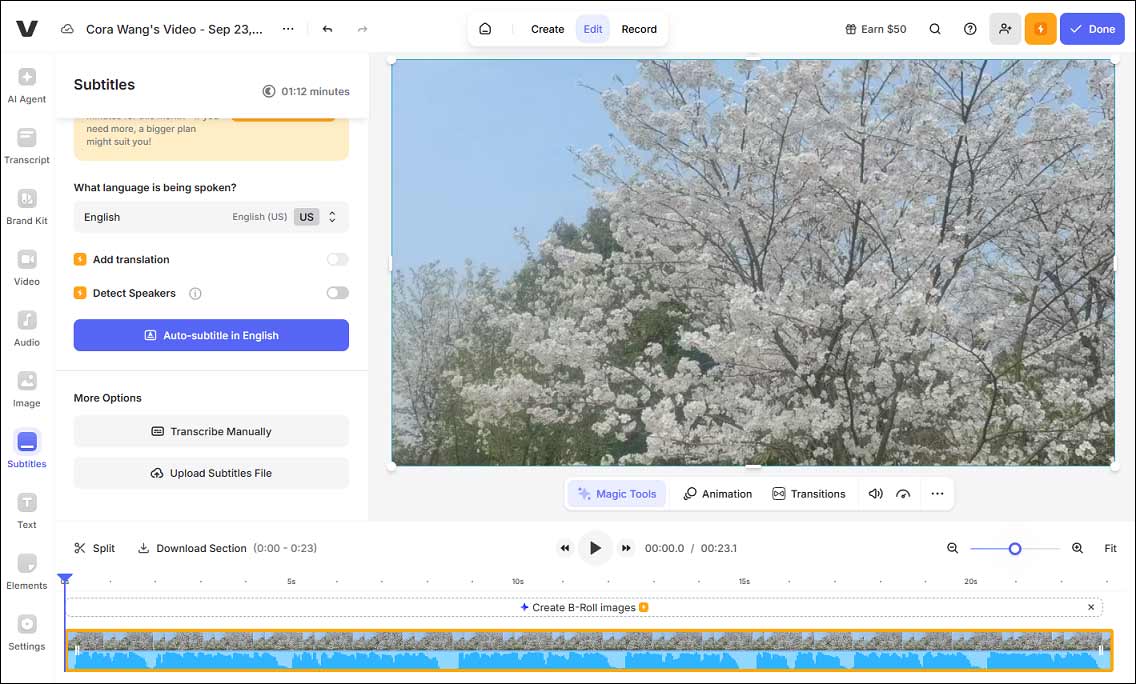Switch to the Create tab

pyautogui.click(x=547, y=29)
